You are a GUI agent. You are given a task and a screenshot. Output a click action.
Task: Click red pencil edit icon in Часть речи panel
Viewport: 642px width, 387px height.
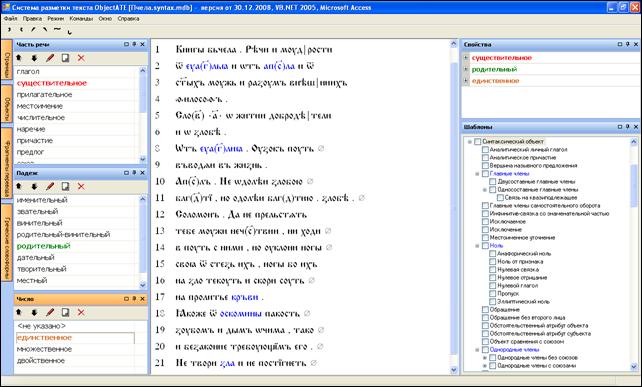[x=50, y=58]
